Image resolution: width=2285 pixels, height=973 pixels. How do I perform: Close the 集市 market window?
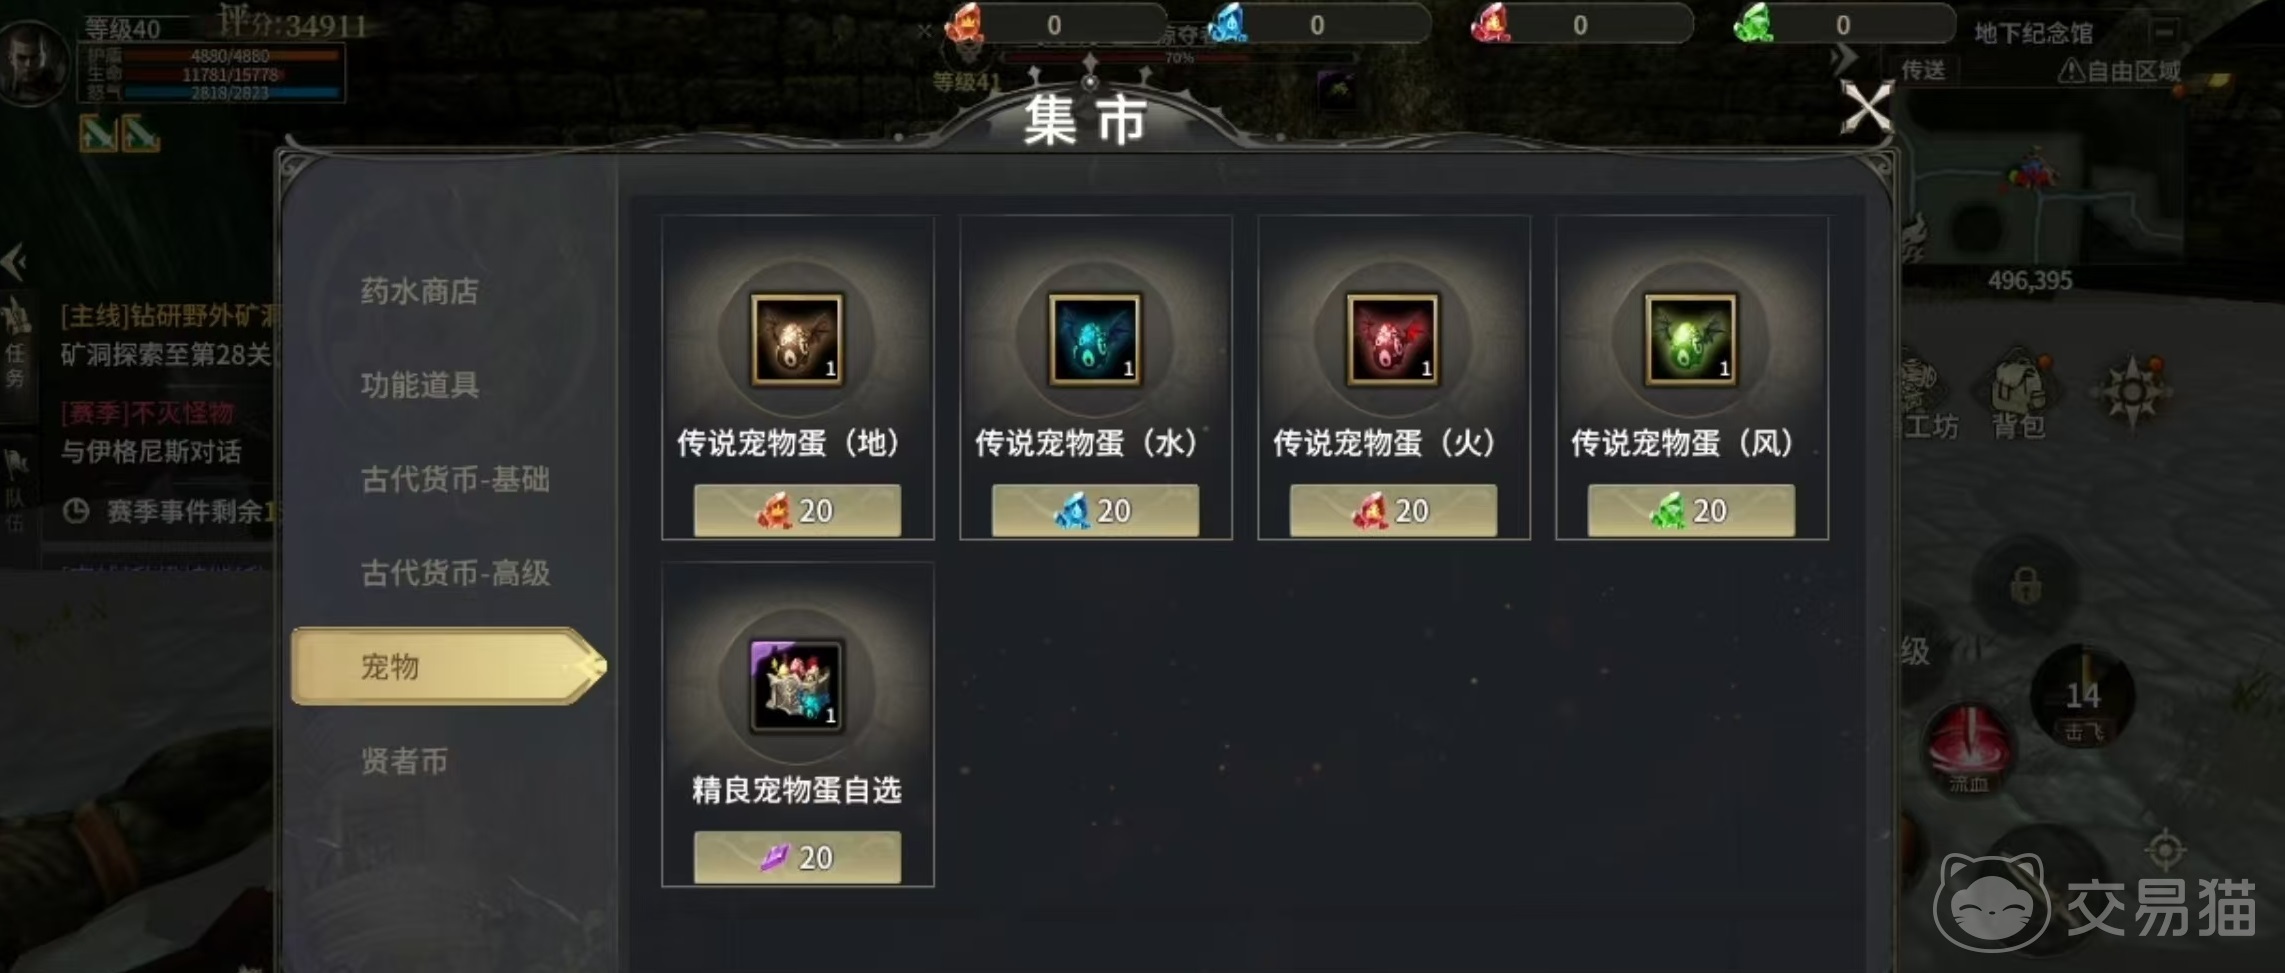click(x=1867, y=107)
